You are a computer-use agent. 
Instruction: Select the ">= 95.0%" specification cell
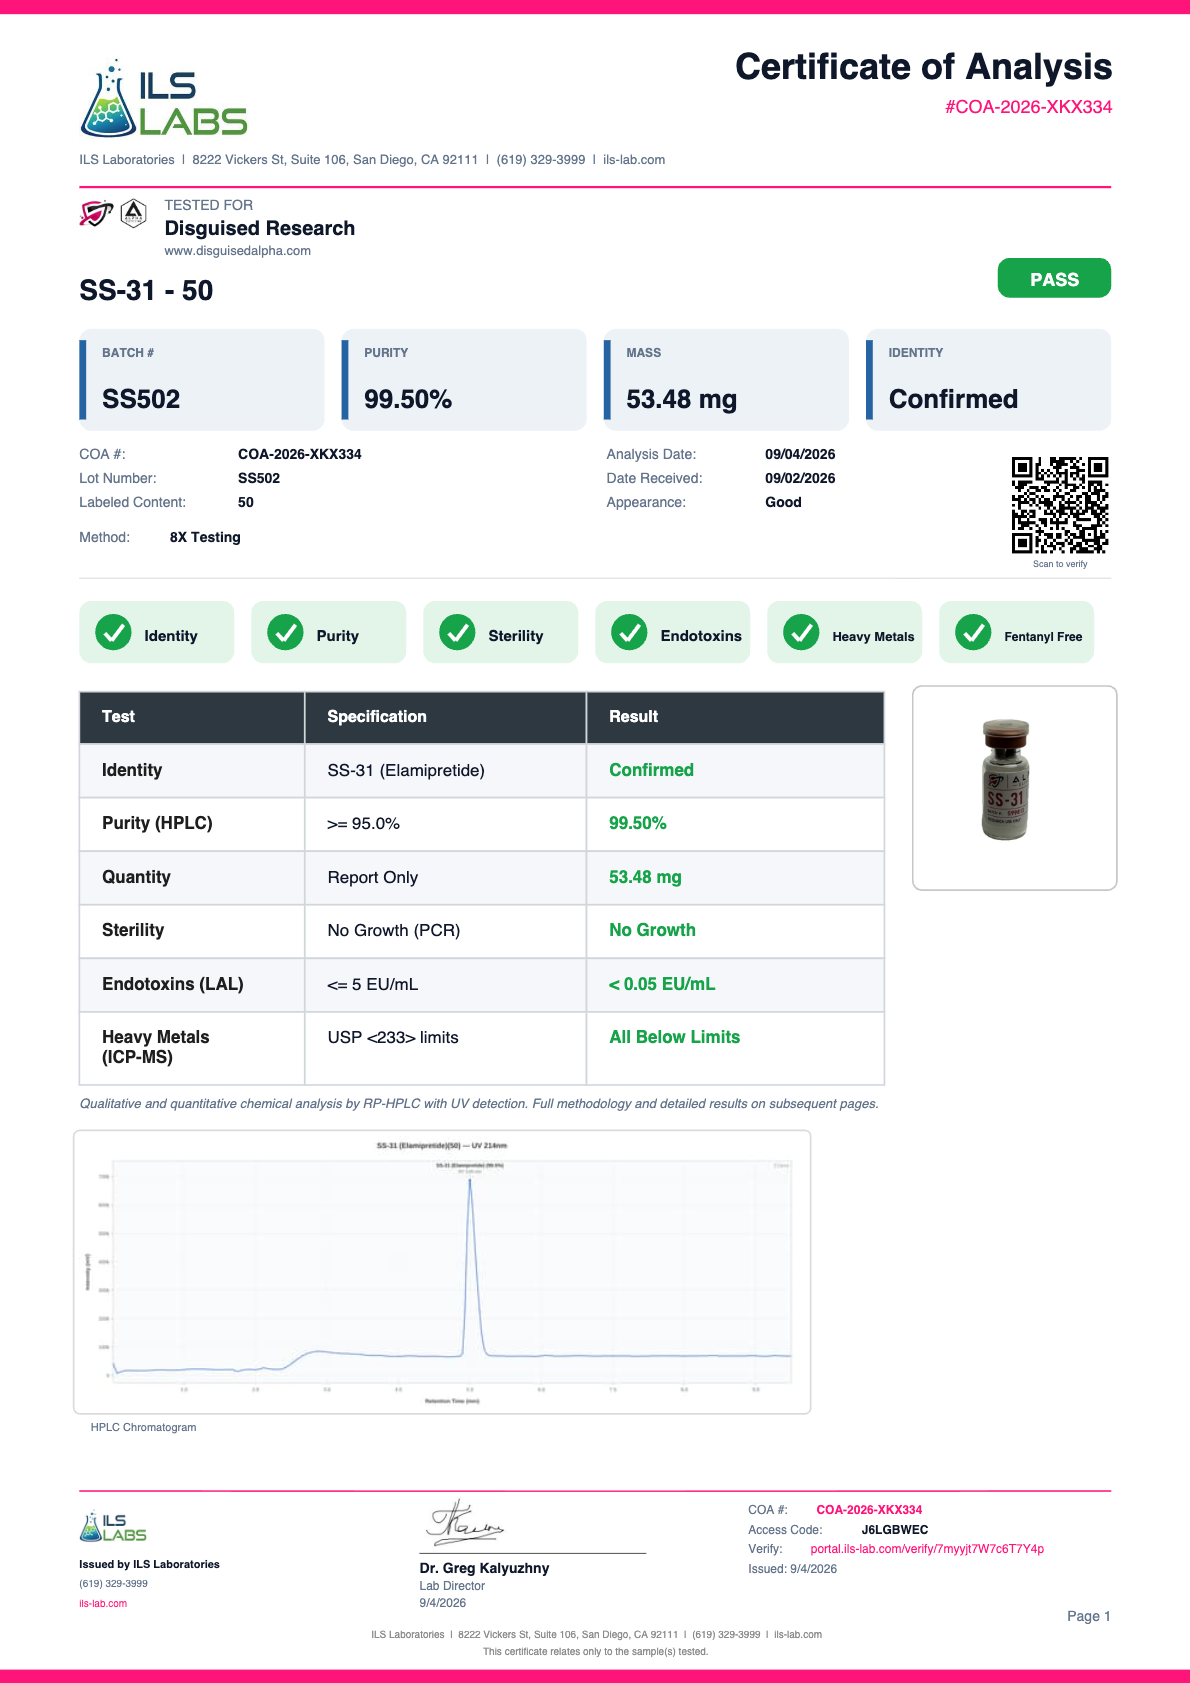point(445,824)
